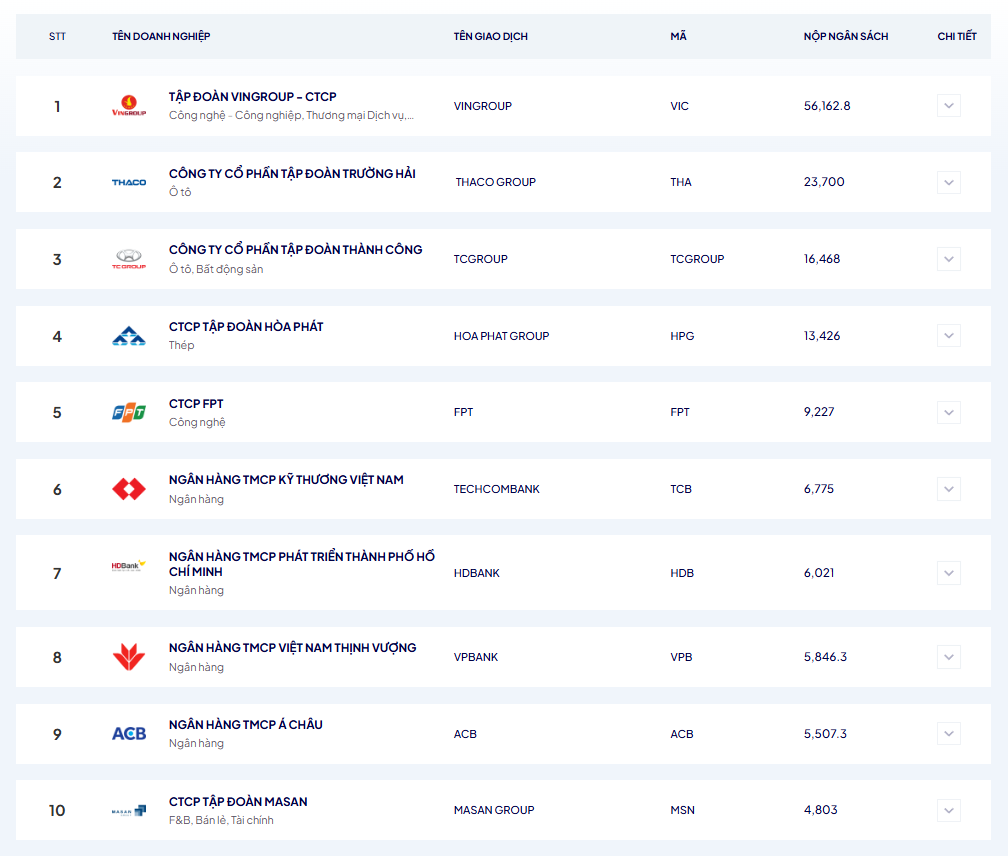Click trading name THACO GROUP

coord(496,183)
